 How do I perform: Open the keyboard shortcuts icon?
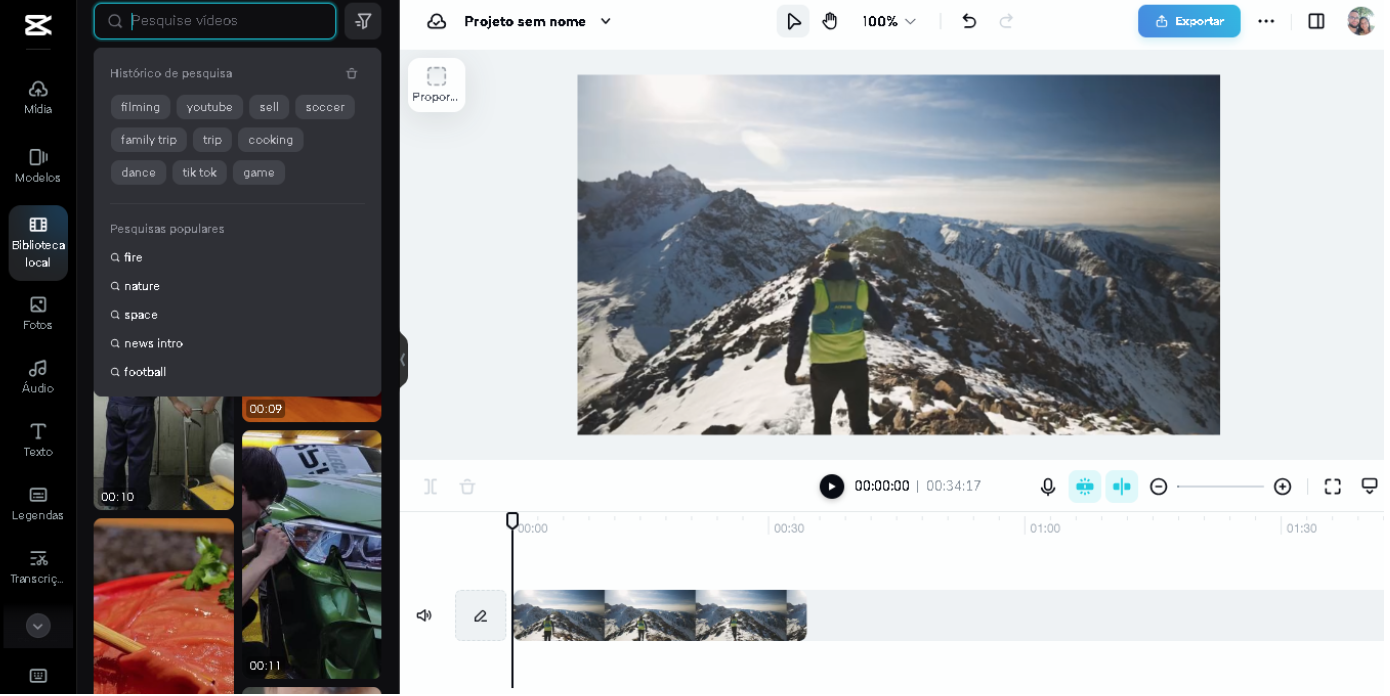click(38, 677)
